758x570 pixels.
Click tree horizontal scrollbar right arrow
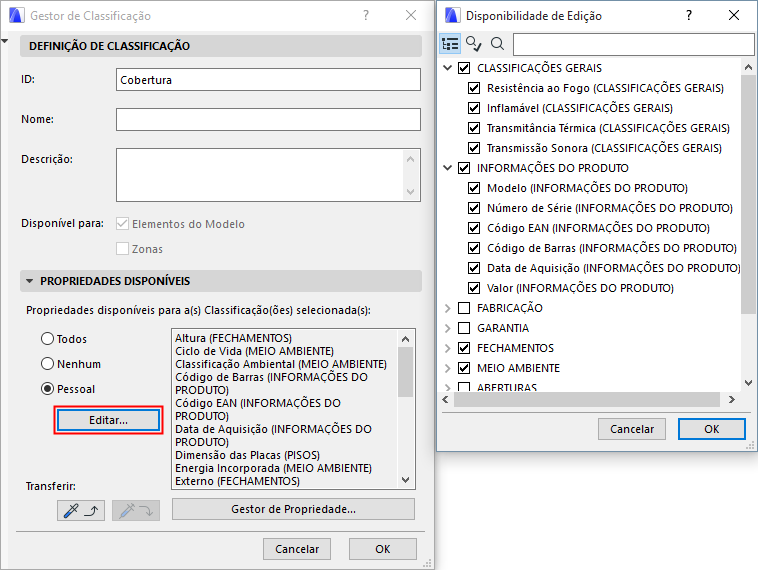(x=732, y=399)
